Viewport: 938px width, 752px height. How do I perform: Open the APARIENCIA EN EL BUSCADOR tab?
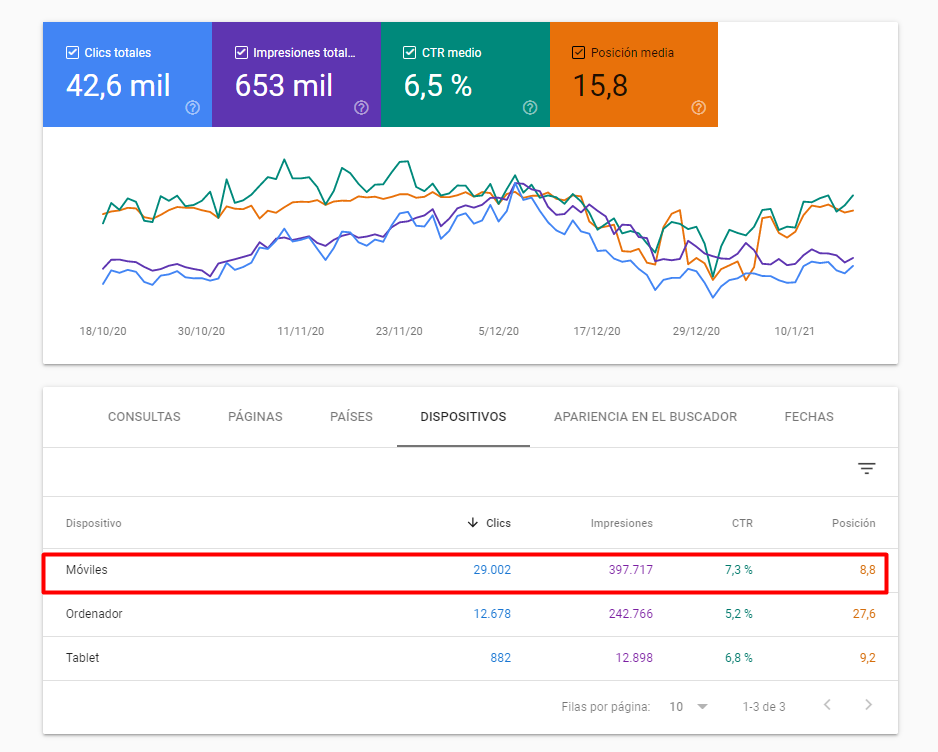645,417
